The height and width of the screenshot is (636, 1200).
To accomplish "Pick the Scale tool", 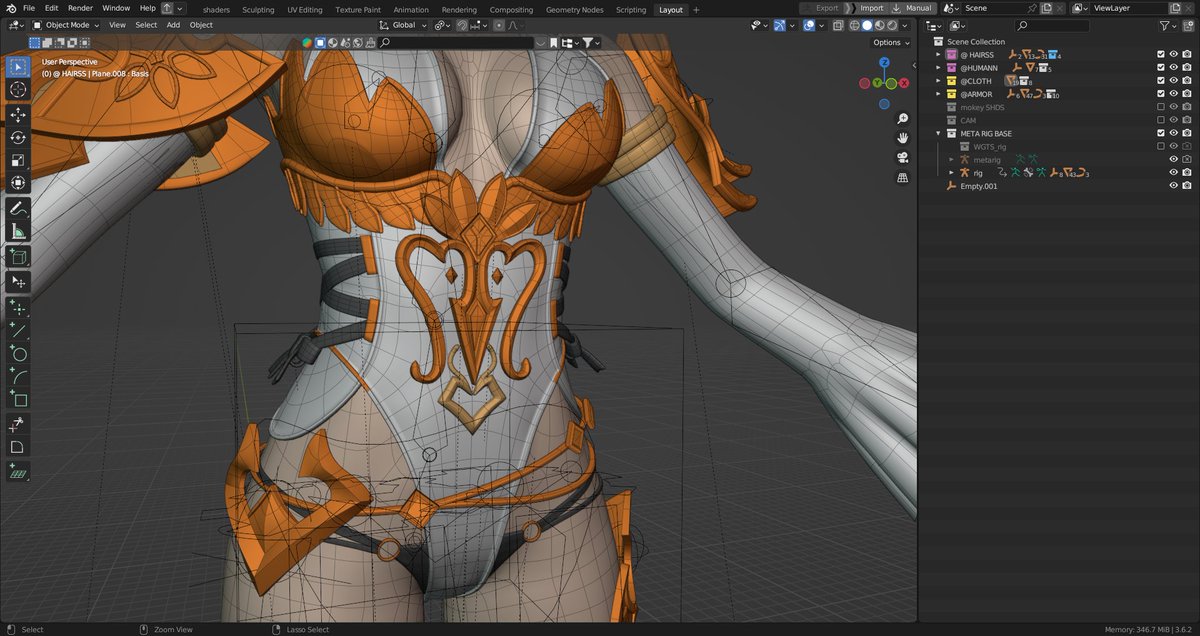I will tap(18, 160).
